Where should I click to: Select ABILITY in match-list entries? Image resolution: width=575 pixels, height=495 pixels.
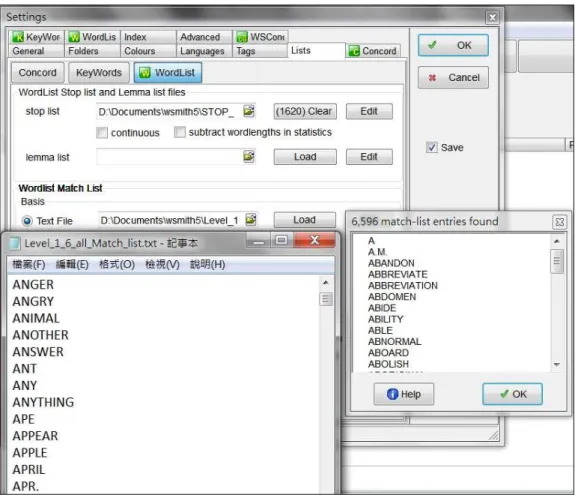(385, 319)
